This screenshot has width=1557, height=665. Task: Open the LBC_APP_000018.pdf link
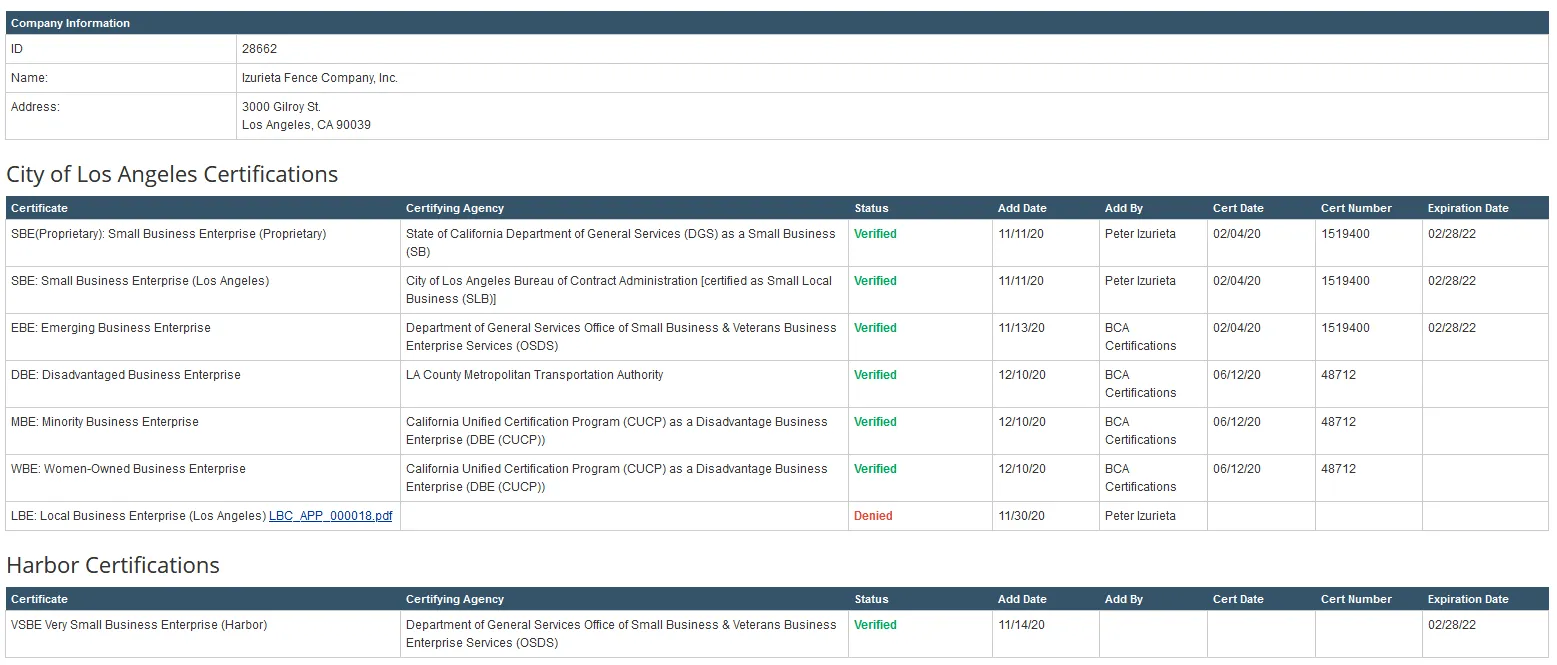click(x=330, y=516)
